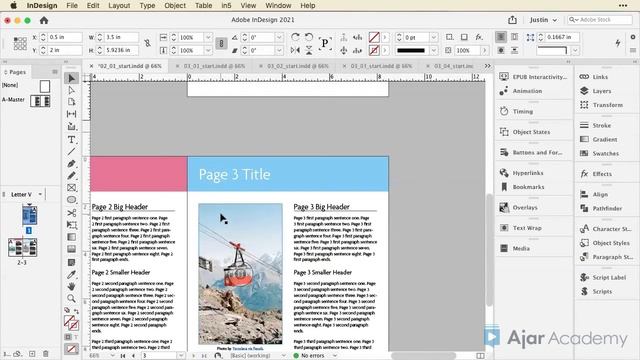Viewport: 640px width, 360px height.
Task: Click fill/stroke swatch in toolbox
Action: (x=71, y=322)
